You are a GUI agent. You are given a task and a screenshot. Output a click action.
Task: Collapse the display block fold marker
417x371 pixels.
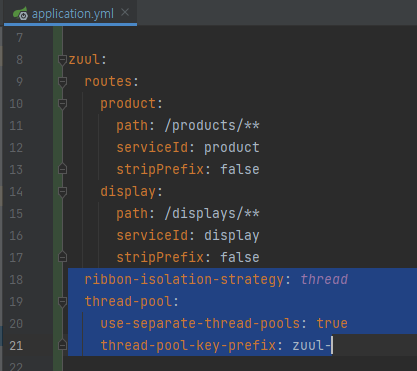click(62, 192)
